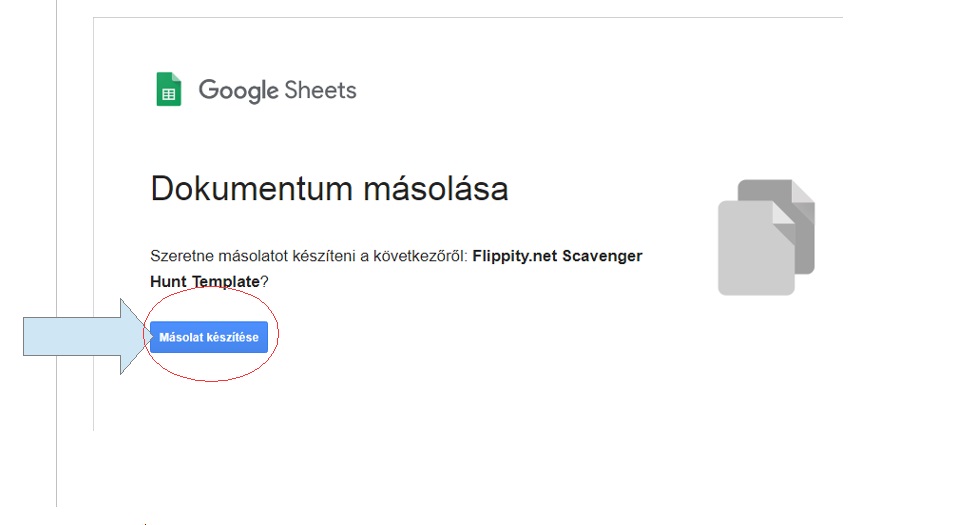Click the question mark after Template
Screen dimensions: 971x525
pyautogui.click(x=264, y=282)
